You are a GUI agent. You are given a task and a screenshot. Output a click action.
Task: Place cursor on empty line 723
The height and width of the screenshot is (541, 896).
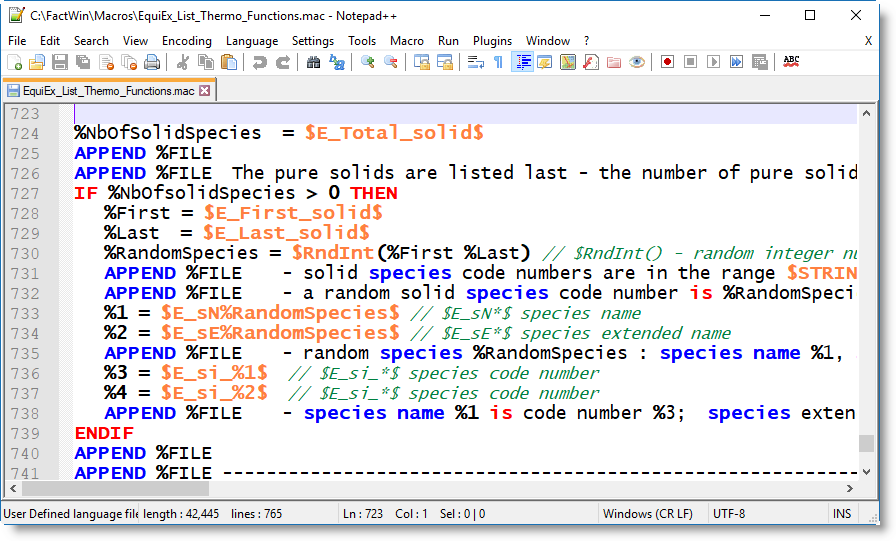click(x=466, y=114)
